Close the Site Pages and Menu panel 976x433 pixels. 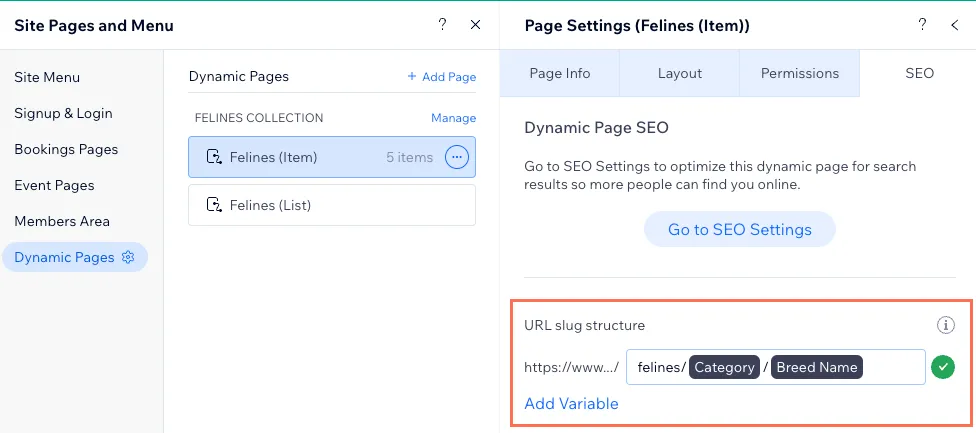pyautogui.click(x=476, y=25)
